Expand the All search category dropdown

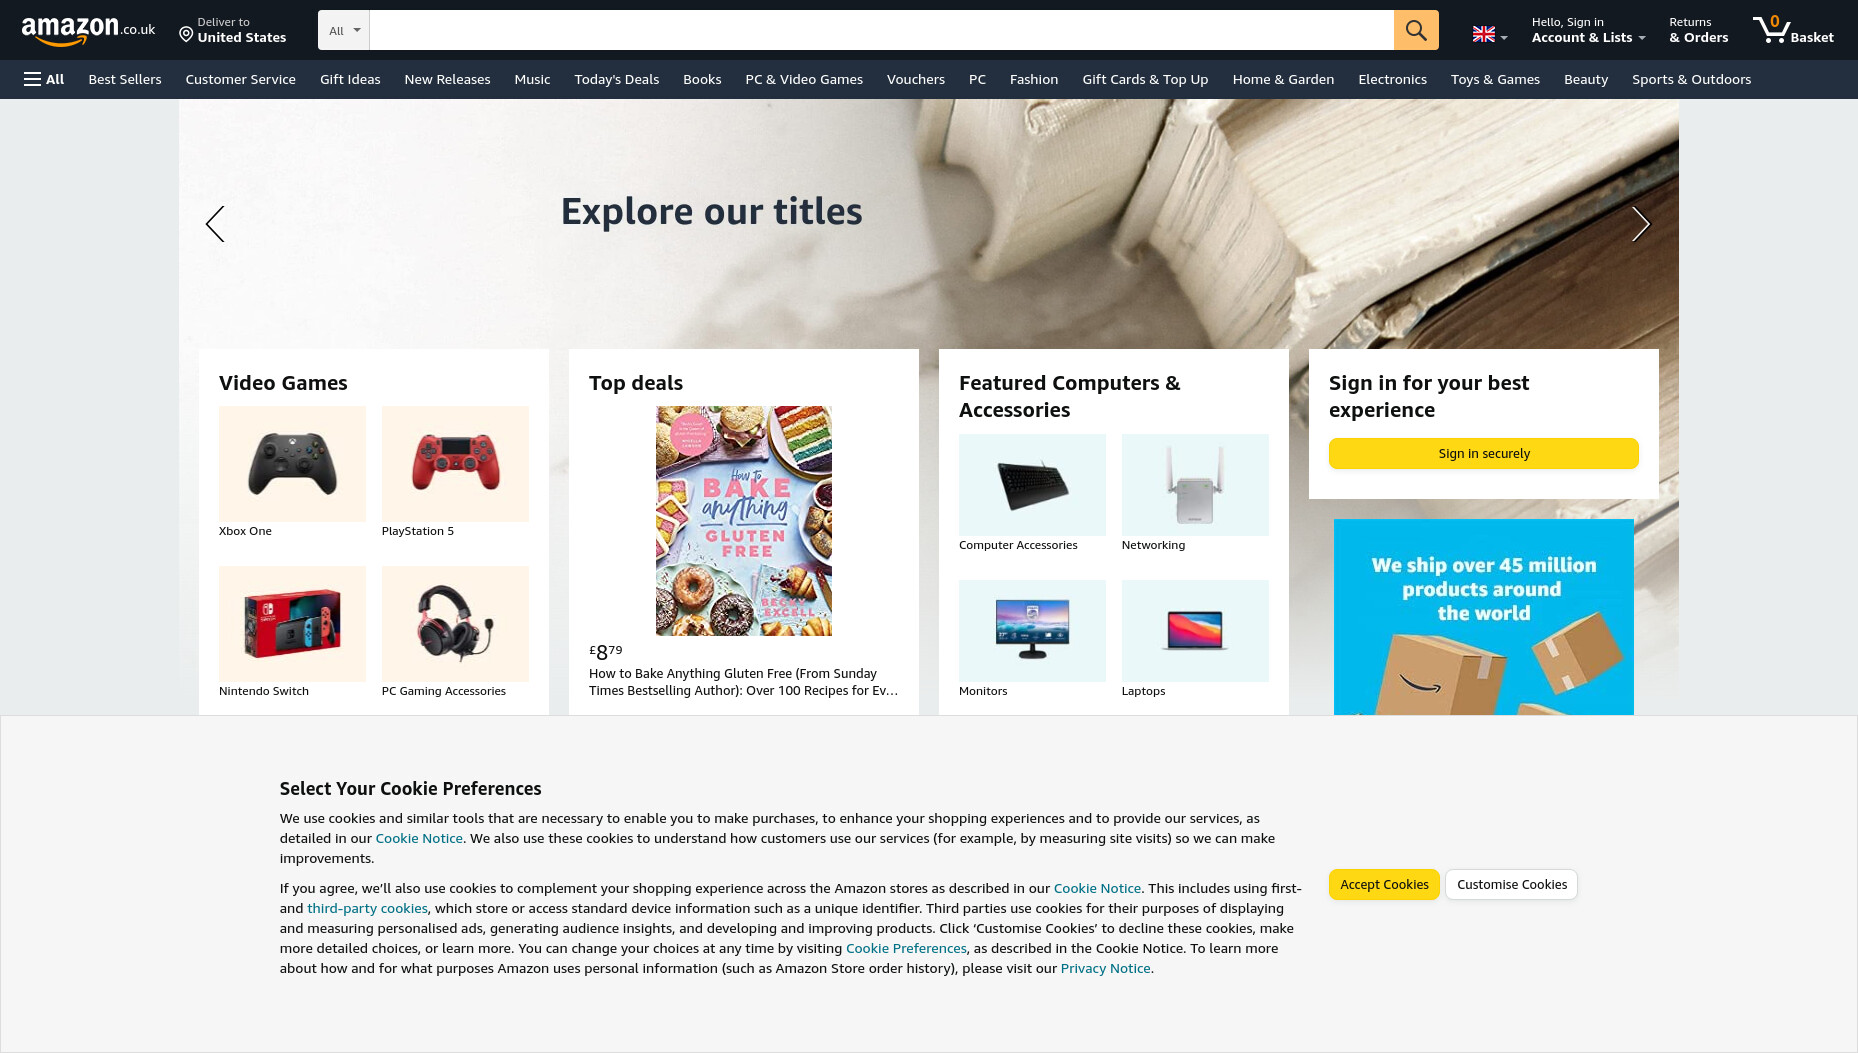[x=344, y=30]
